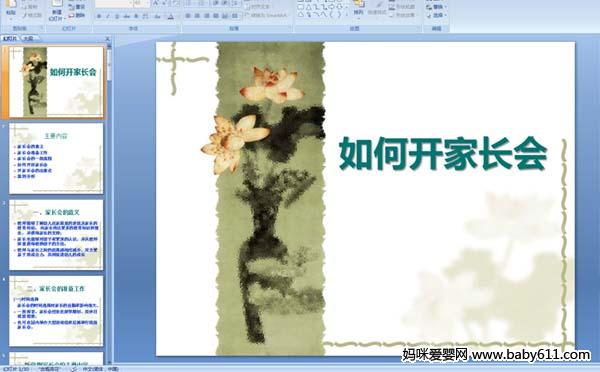Viewport: 600px width, 372px height.
Task: Click the theme name in status bar
Action: (50, 369)
